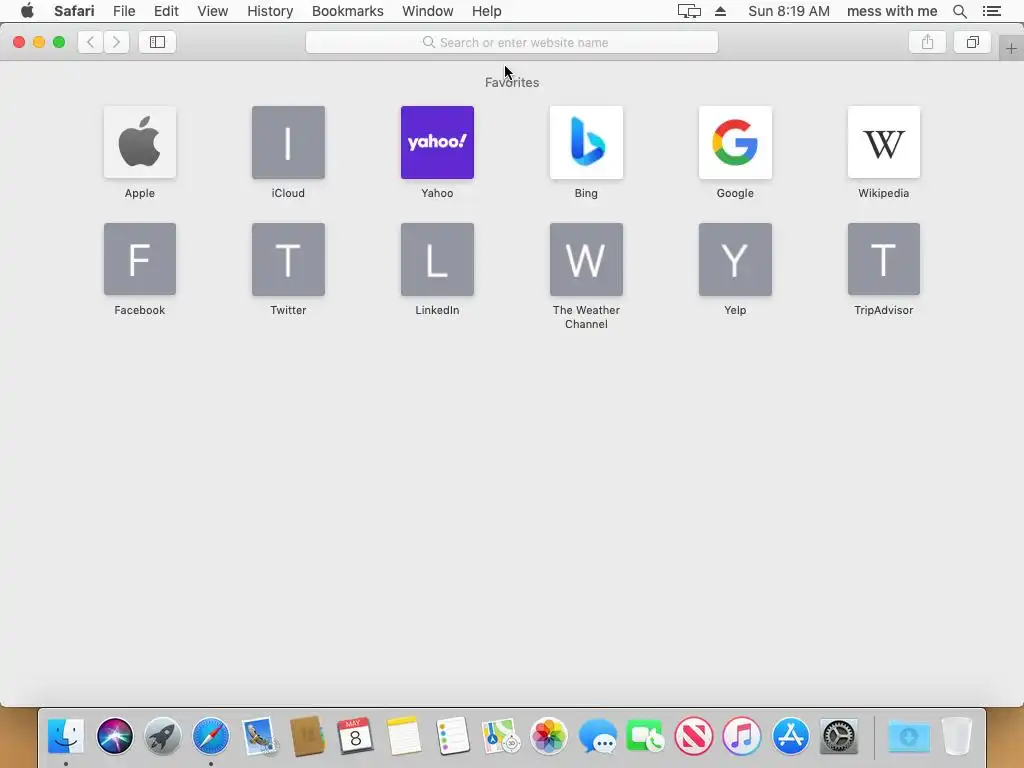Open the Wikipedia favorite tile
This screenshot has height=768, width=1024.
884,142
